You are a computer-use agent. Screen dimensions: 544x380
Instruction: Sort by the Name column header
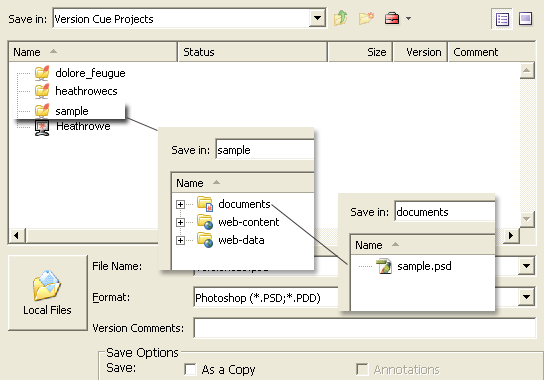93,52
